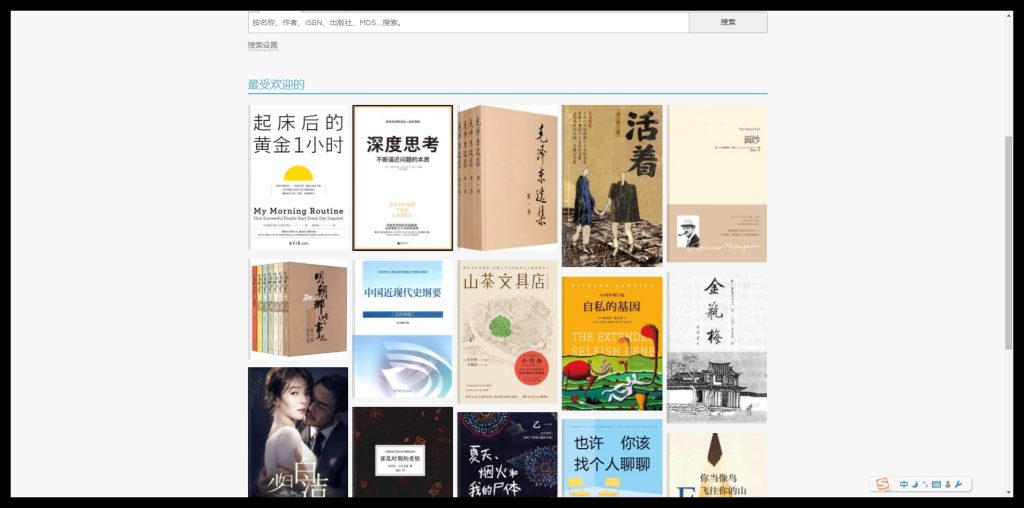Open the 自私的基因 book cover
Image resolution: width=1024 pixels, height=508 pixels.
612,343
